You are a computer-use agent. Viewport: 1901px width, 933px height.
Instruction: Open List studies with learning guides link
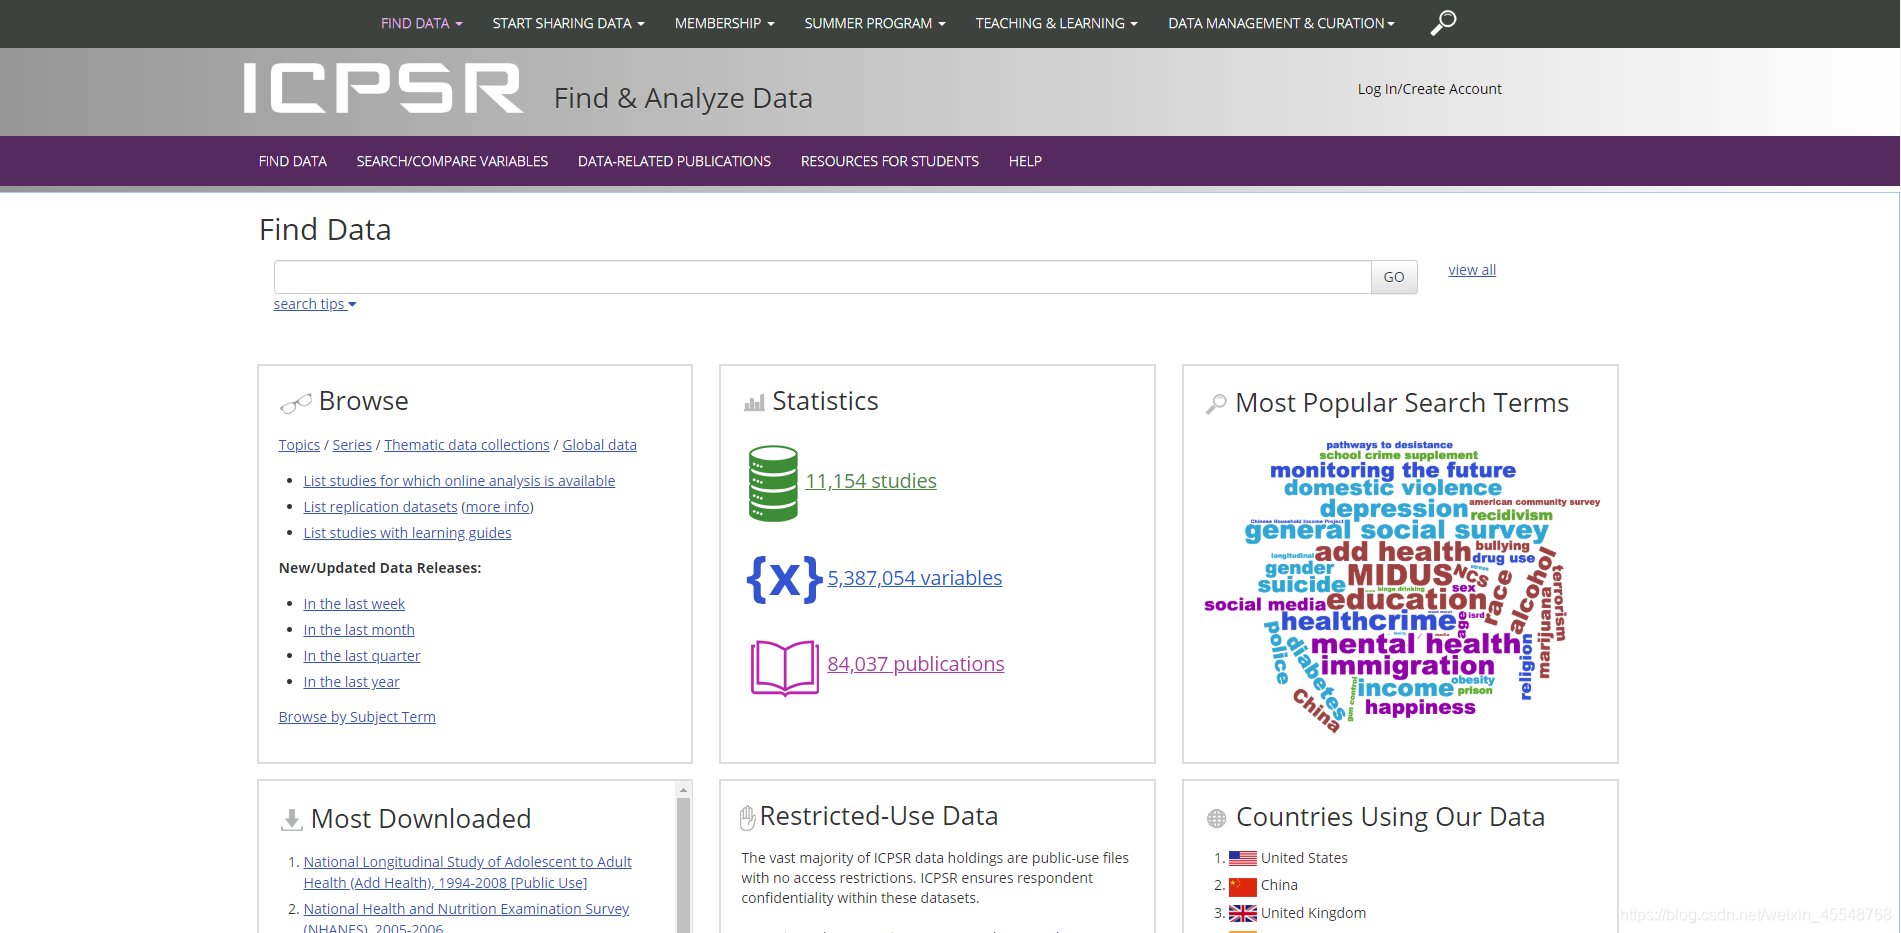pyautogui.click(x=407, y=533)
